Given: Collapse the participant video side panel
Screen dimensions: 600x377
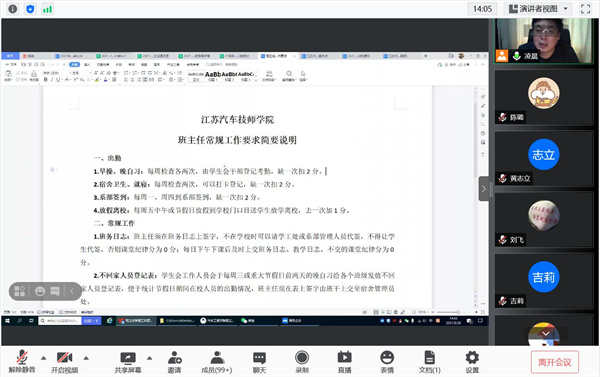Looking at the screenshot, I should [x=484, y=189].
